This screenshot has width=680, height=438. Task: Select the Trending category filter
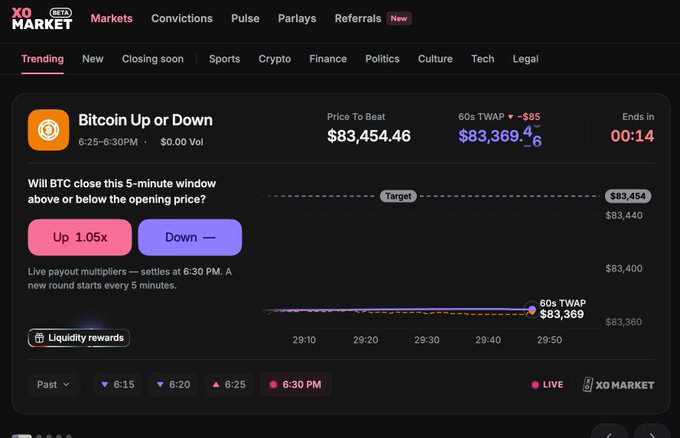click(42, 59)
